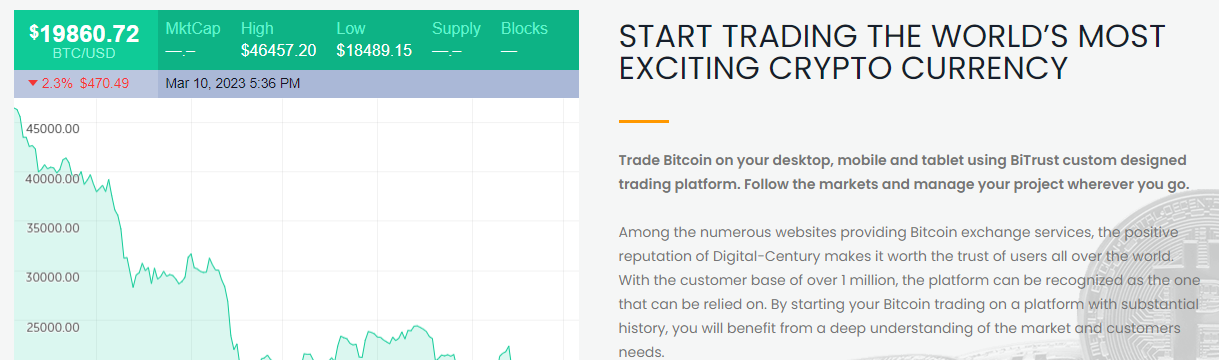This screenshot has width=1219, height=360.
Task: Click the 35000.00 chart axis label
Action: (x=53, y=227)
